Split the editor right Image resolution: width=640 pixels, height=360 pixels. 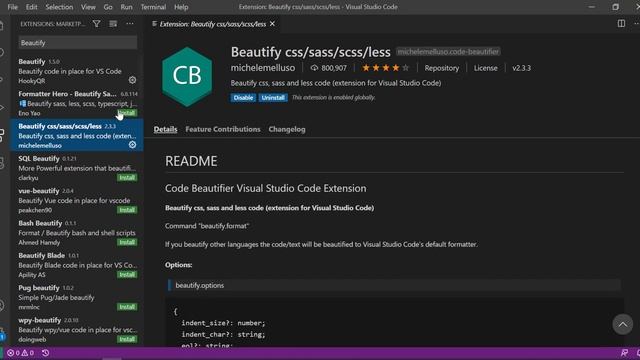tap(621, 24)
